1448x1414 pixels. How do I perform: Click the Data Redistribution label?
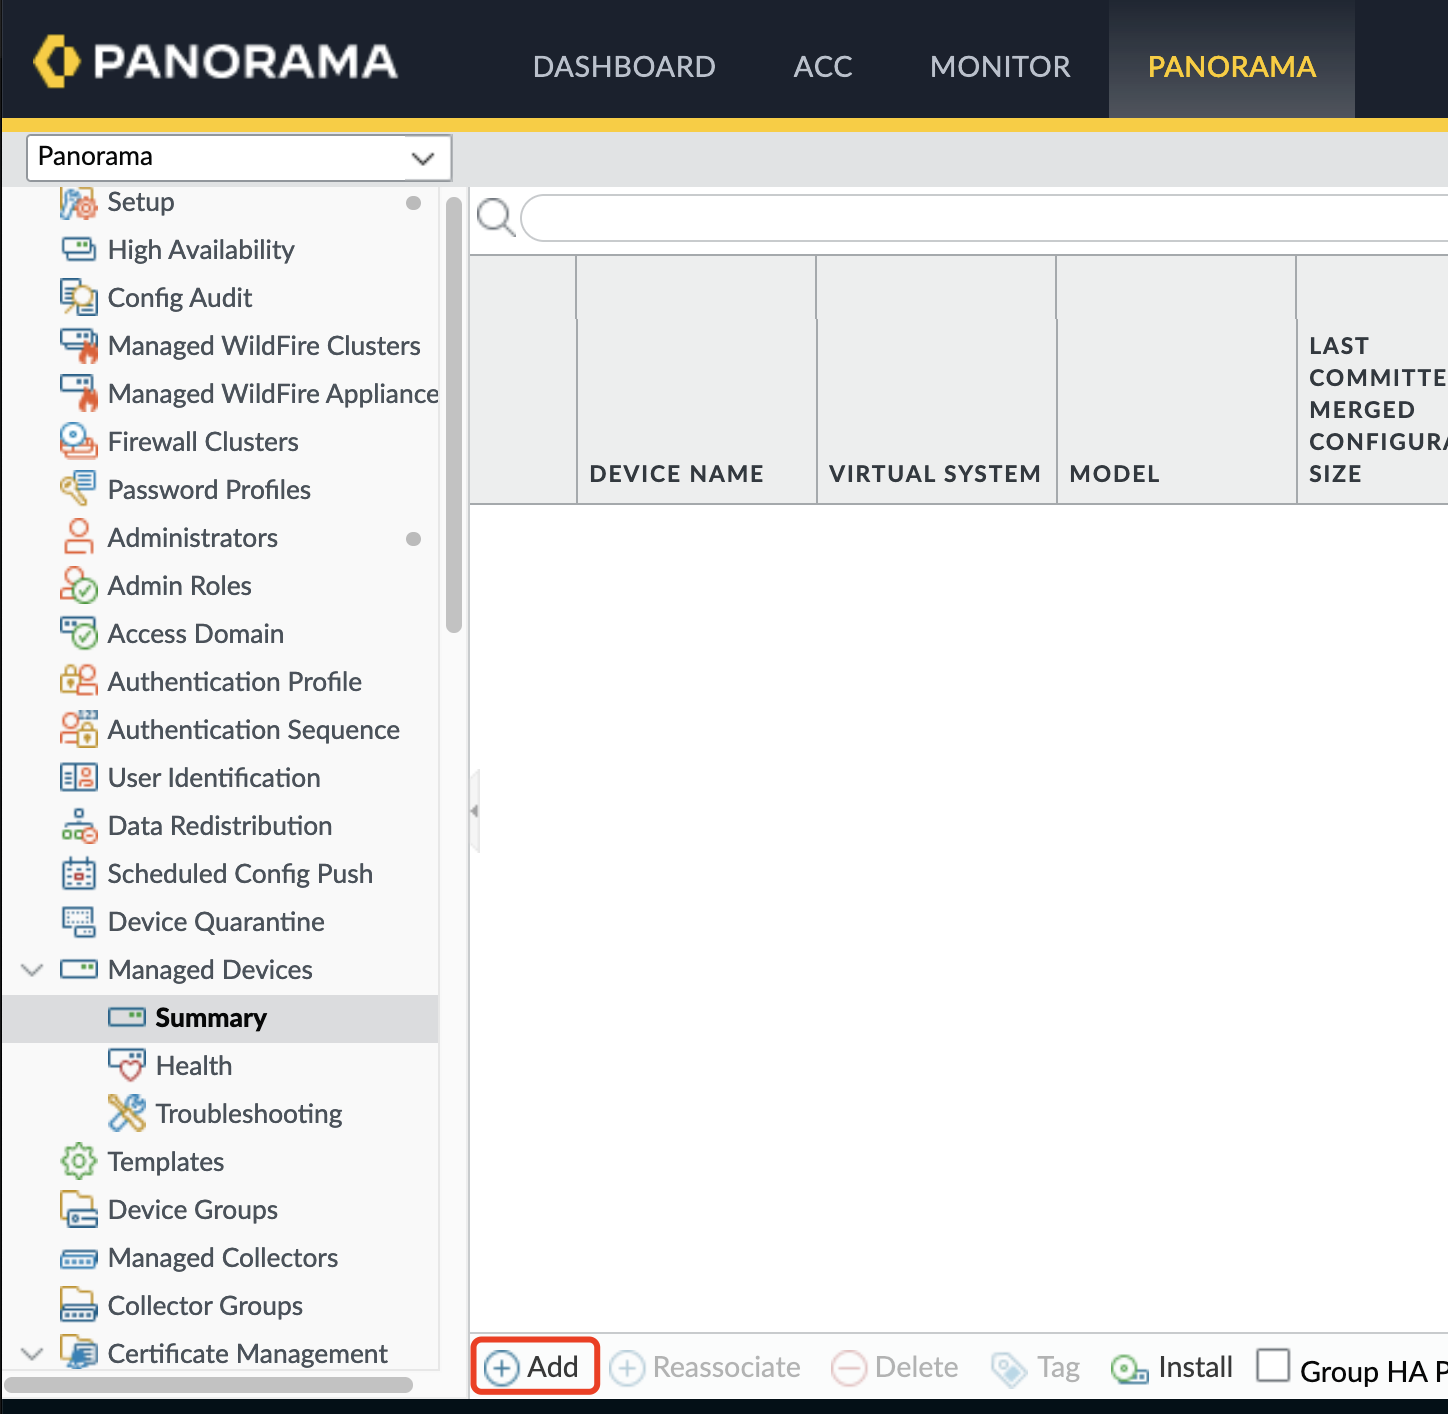(x=220, y=826)
